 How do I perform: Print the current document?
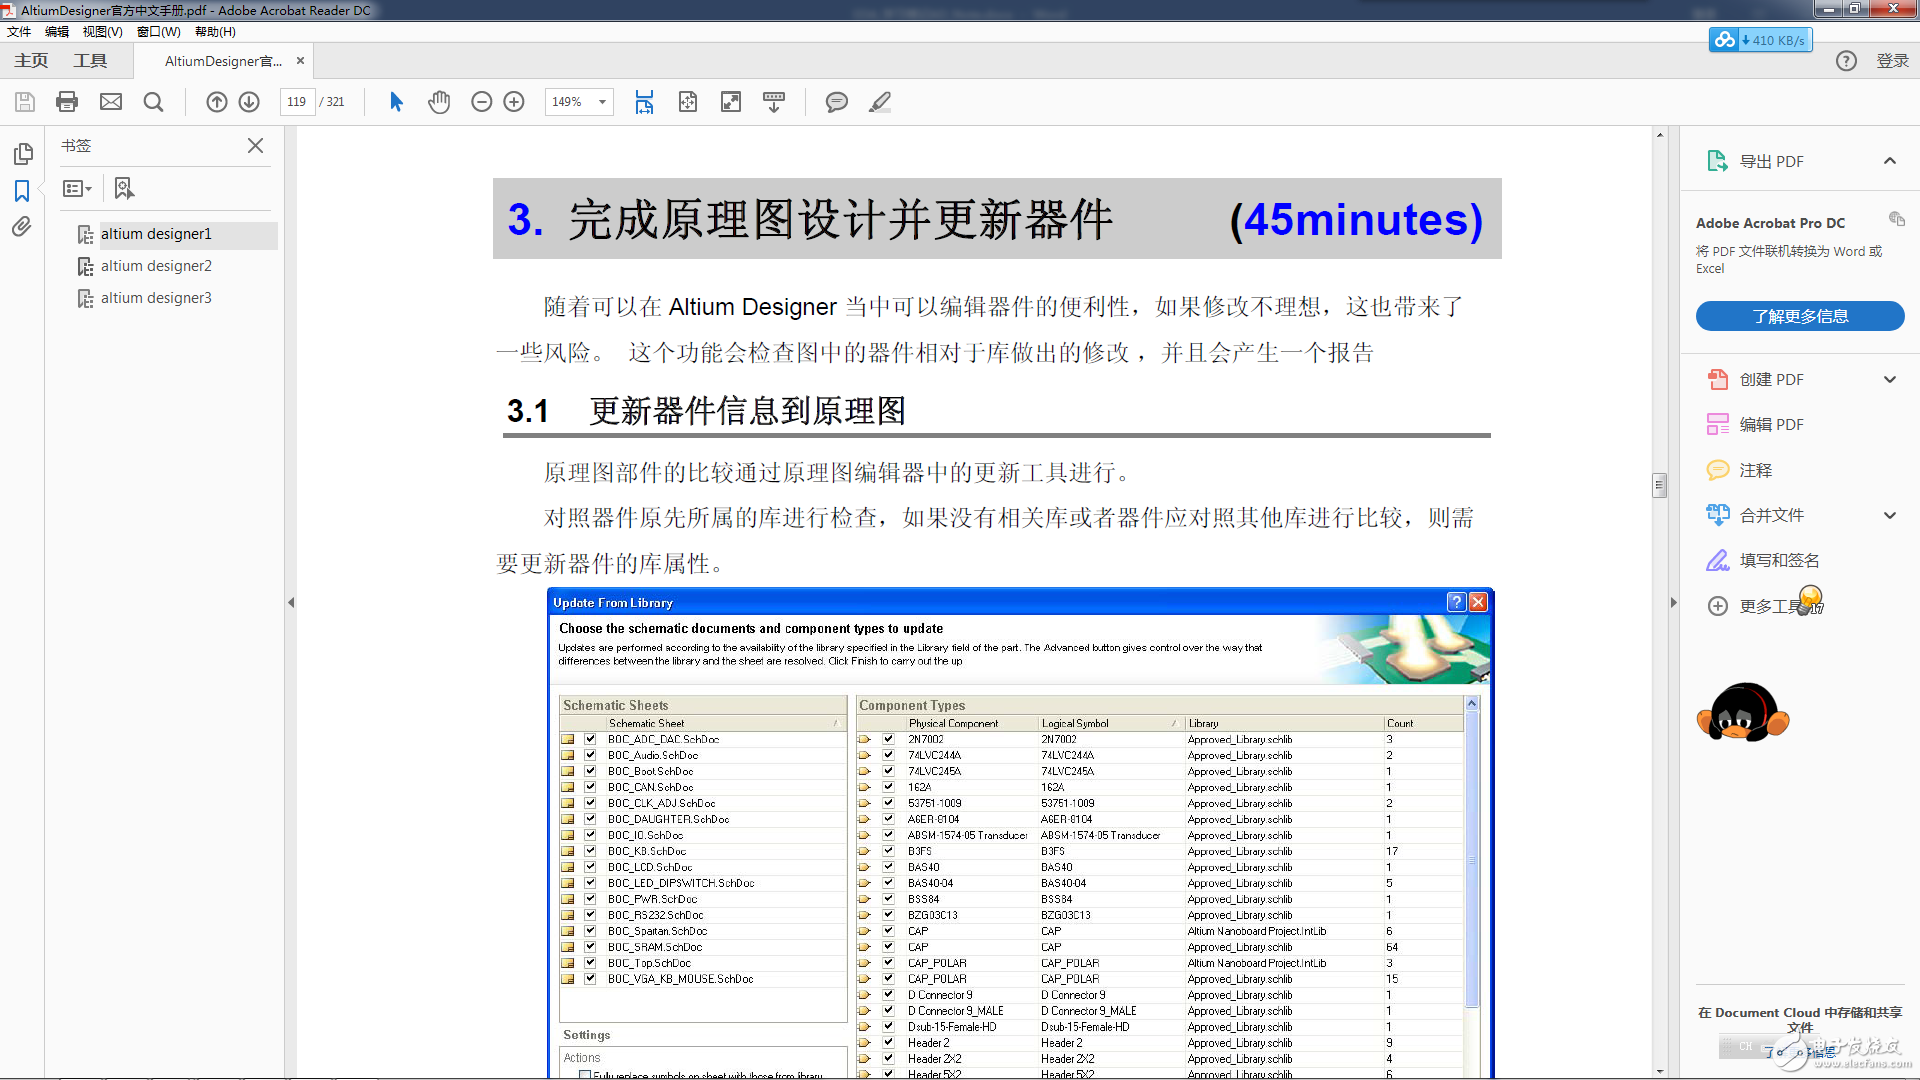tap(66, 101)
